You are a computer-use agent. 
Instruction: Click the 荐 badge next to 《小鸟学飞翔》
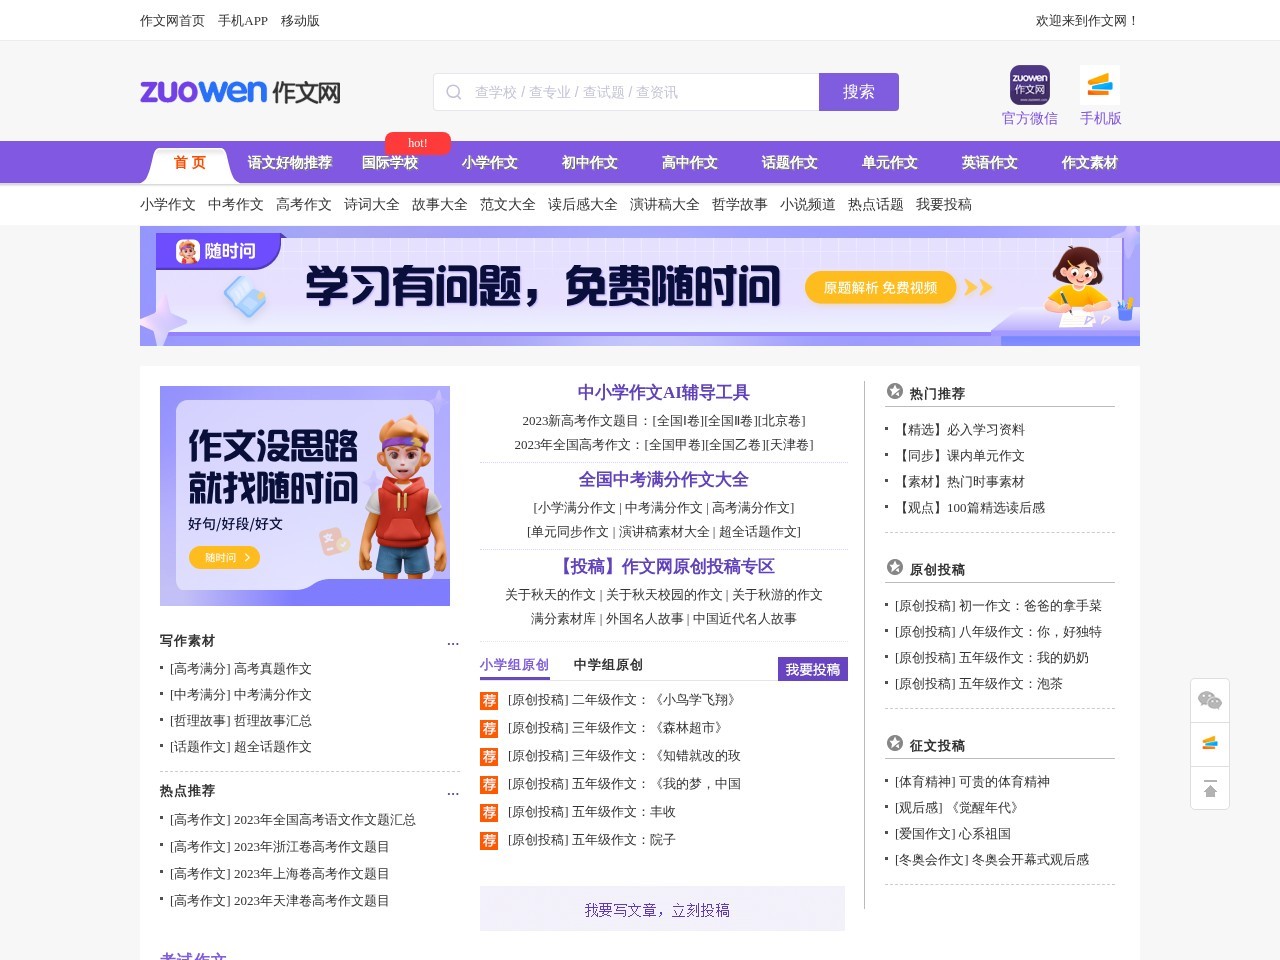pos(489,701)
